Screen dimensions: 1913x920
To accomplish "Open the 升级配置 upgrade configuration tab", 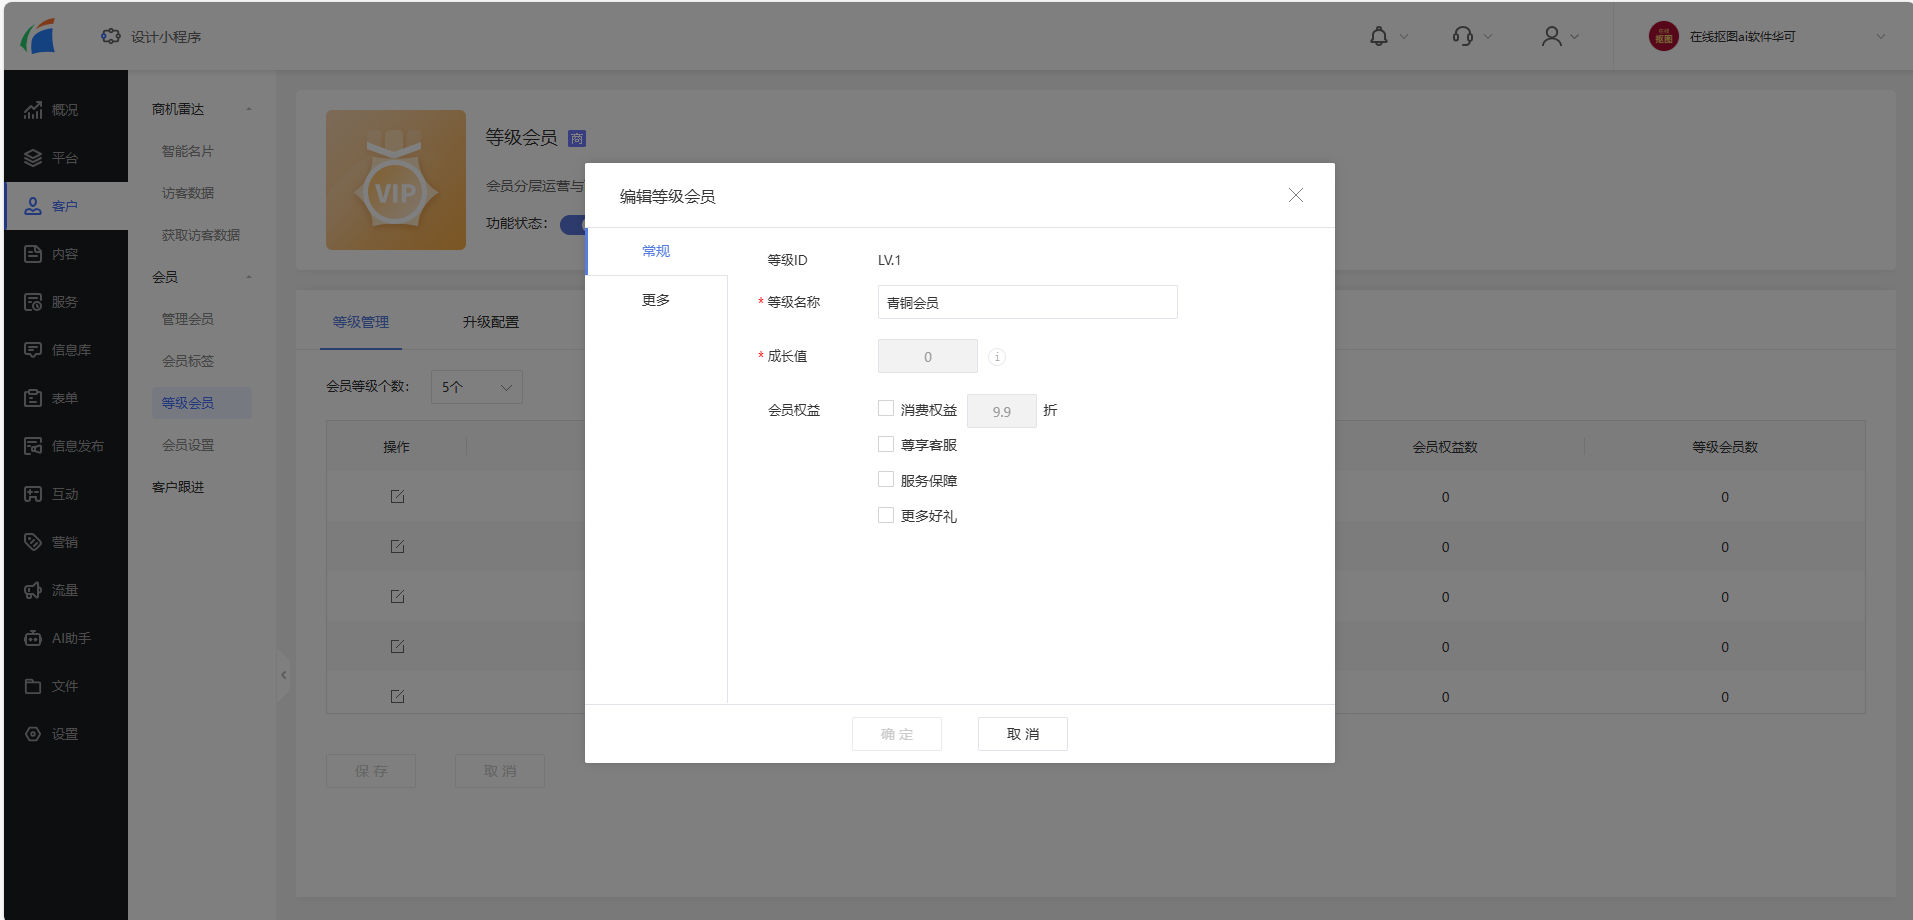I will (x=491, y=321).
